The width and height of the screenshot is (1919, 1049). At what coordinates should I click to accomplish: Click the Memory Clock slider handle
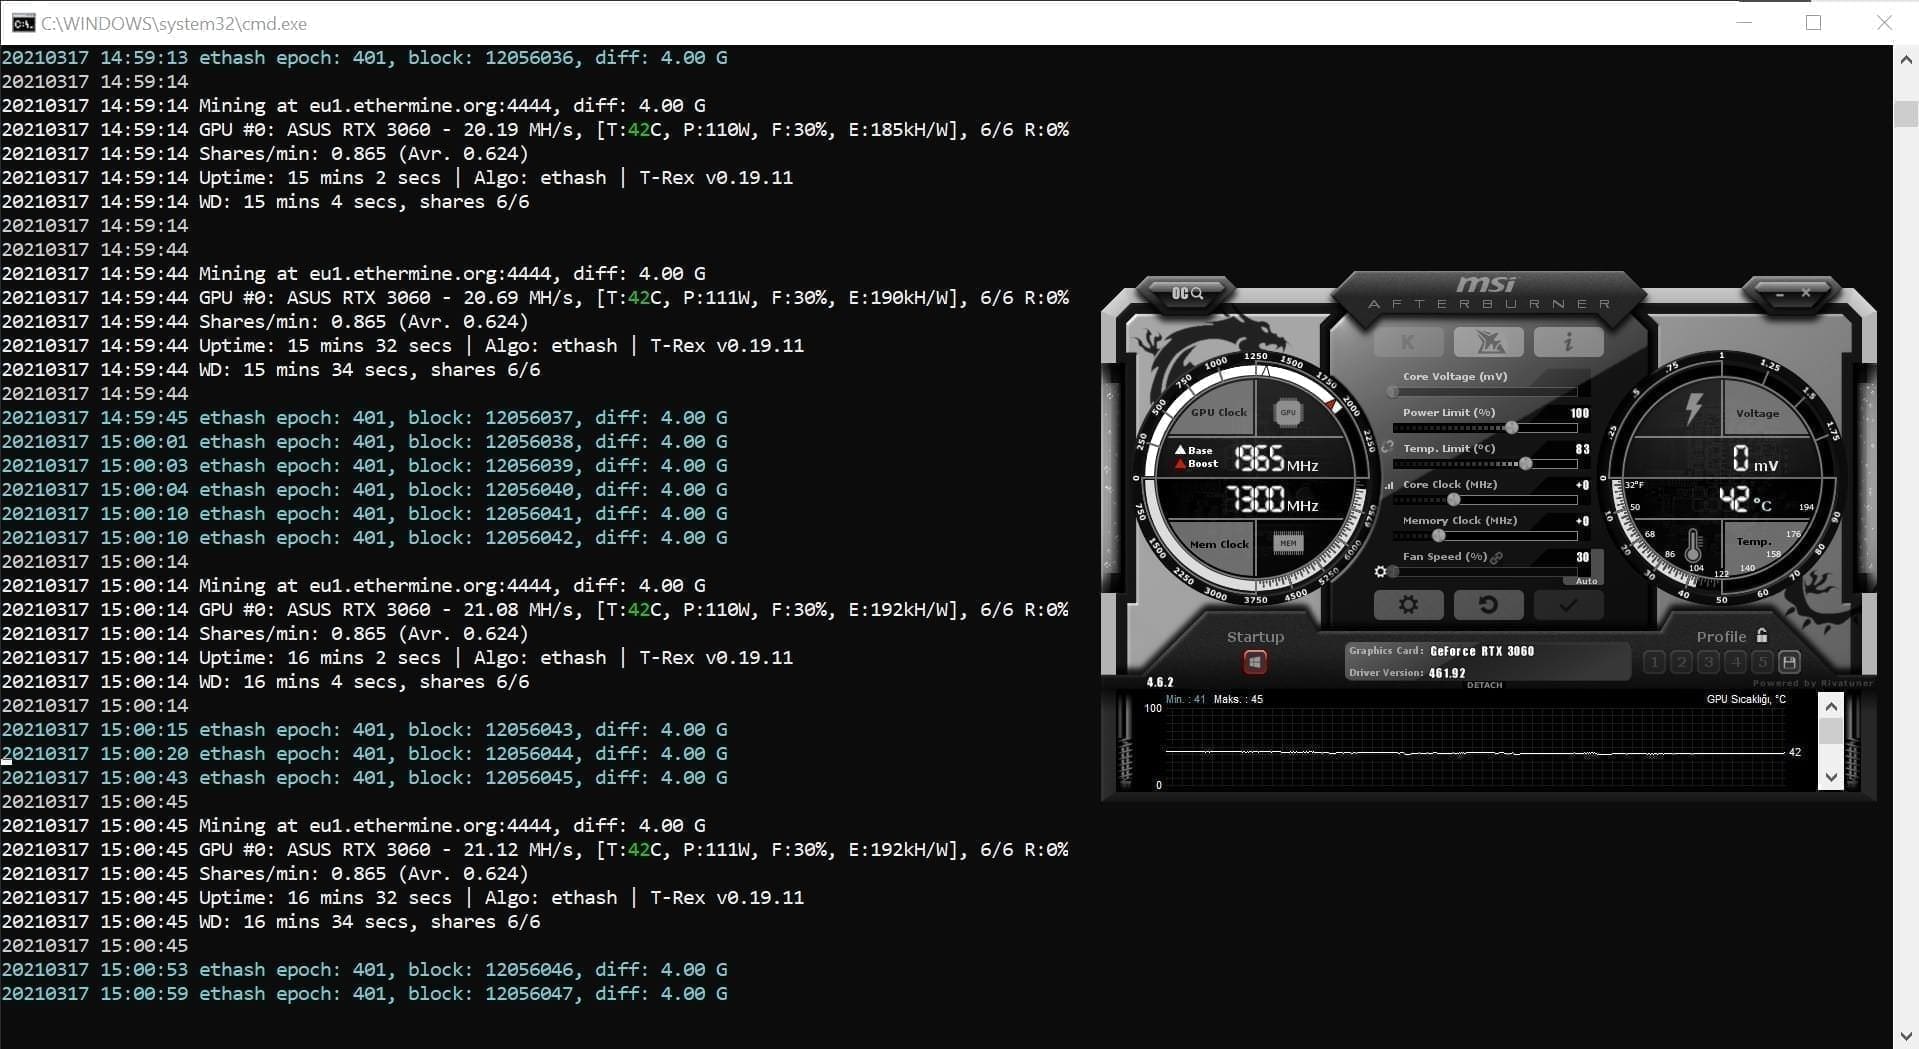click(1438, 536)
